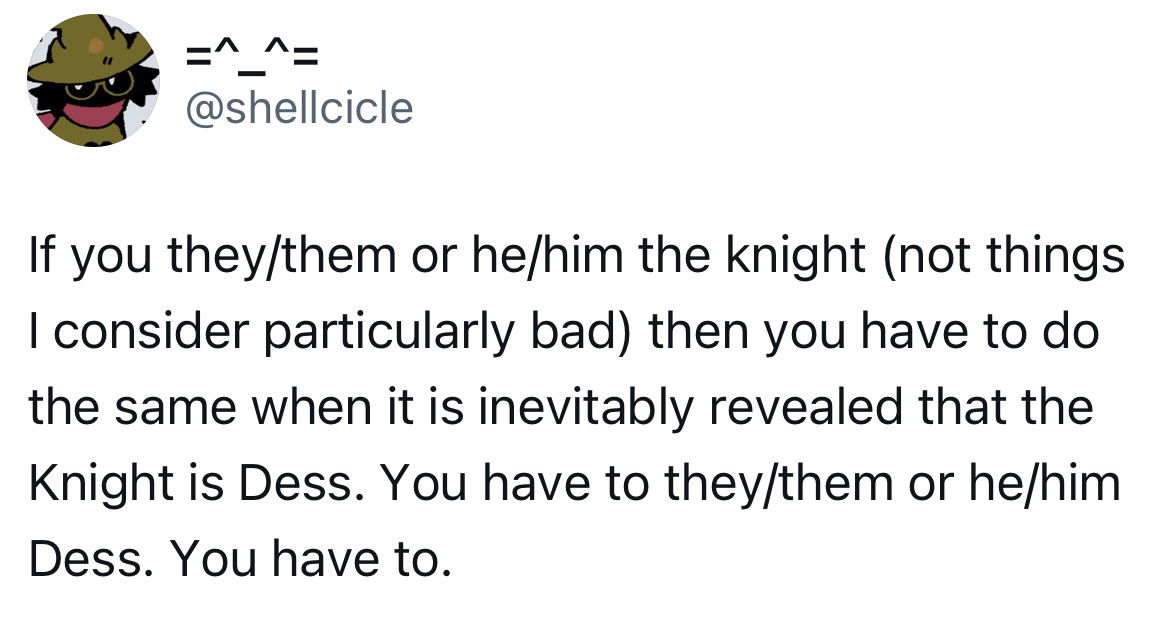Open the profile avatar with the green hat

(93, 80)
